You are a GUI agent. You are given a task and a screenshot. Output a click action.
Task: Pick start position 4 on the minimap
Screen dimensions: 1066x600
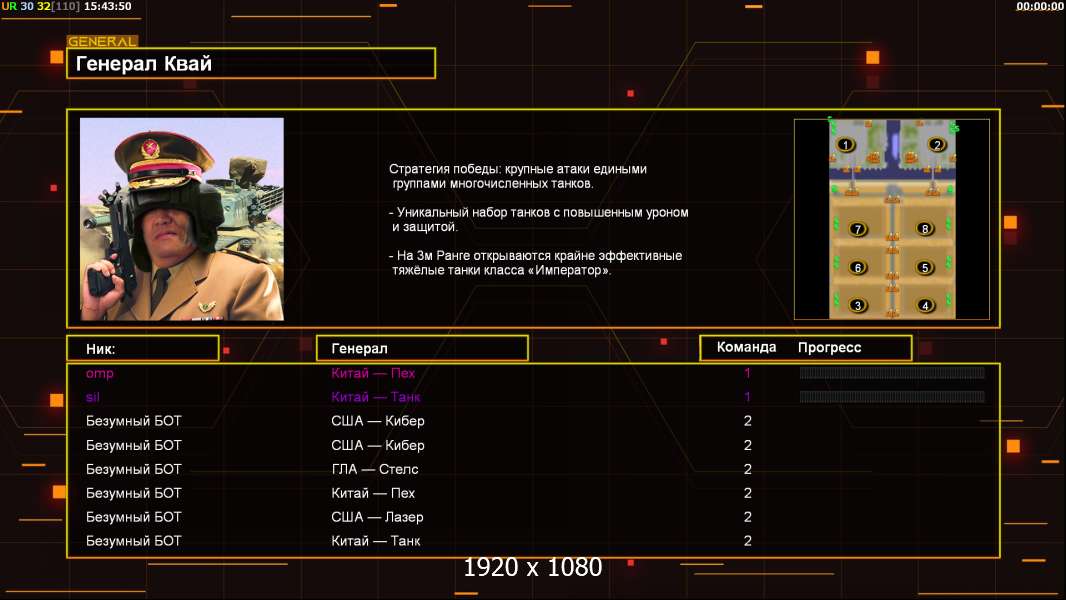(x=926, y=305)
